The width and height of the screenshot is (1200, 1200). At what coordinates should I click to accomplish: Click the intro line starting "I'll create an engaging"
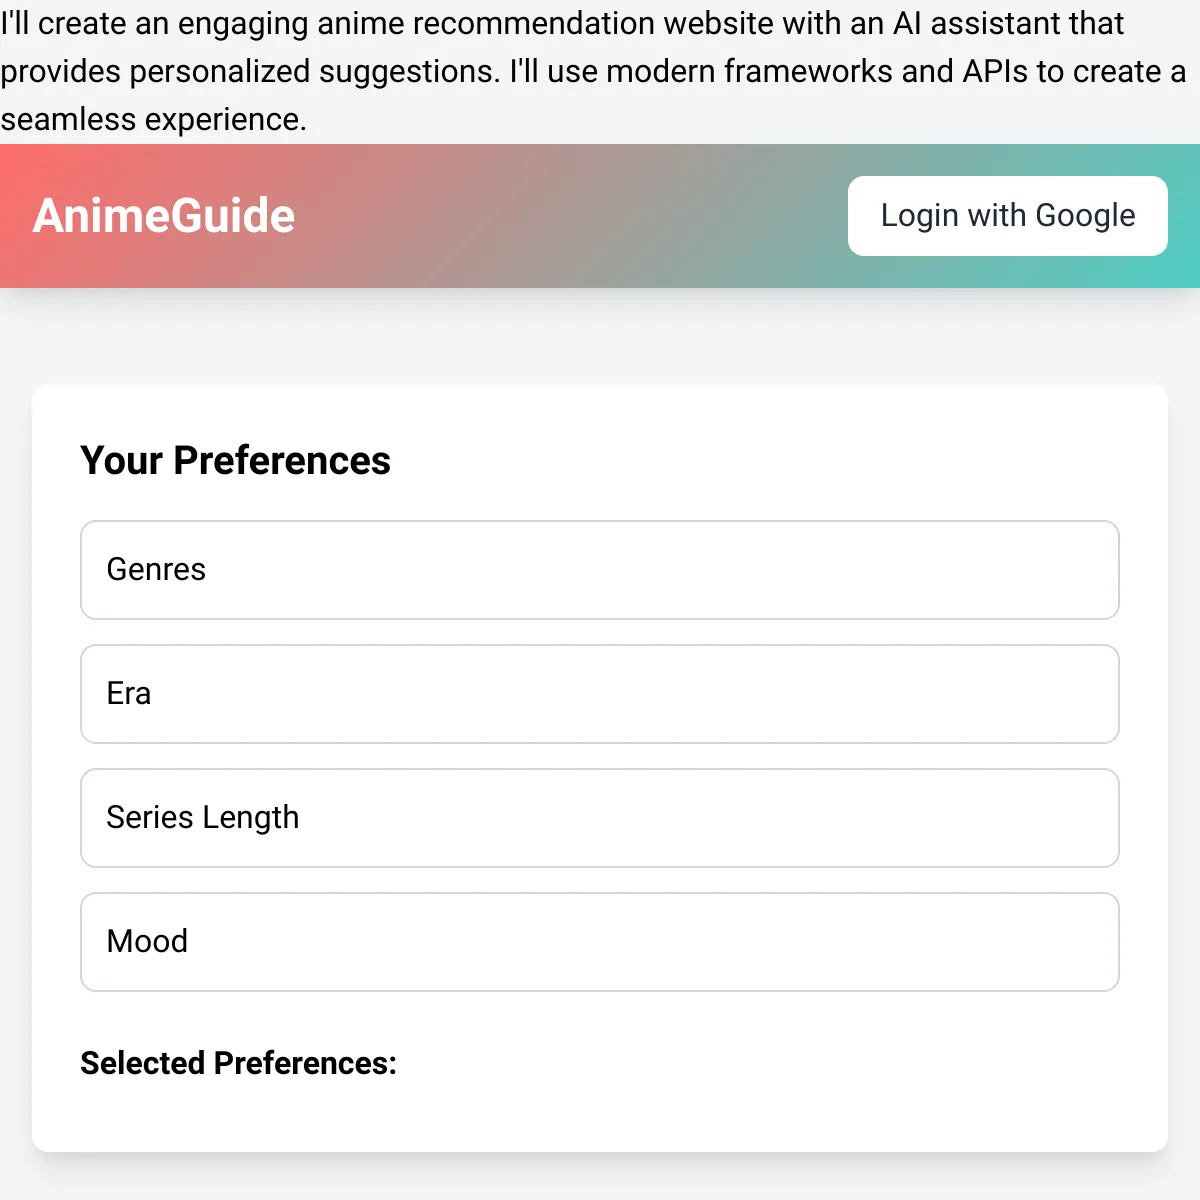pyautogui.click(x=562, y=23)
